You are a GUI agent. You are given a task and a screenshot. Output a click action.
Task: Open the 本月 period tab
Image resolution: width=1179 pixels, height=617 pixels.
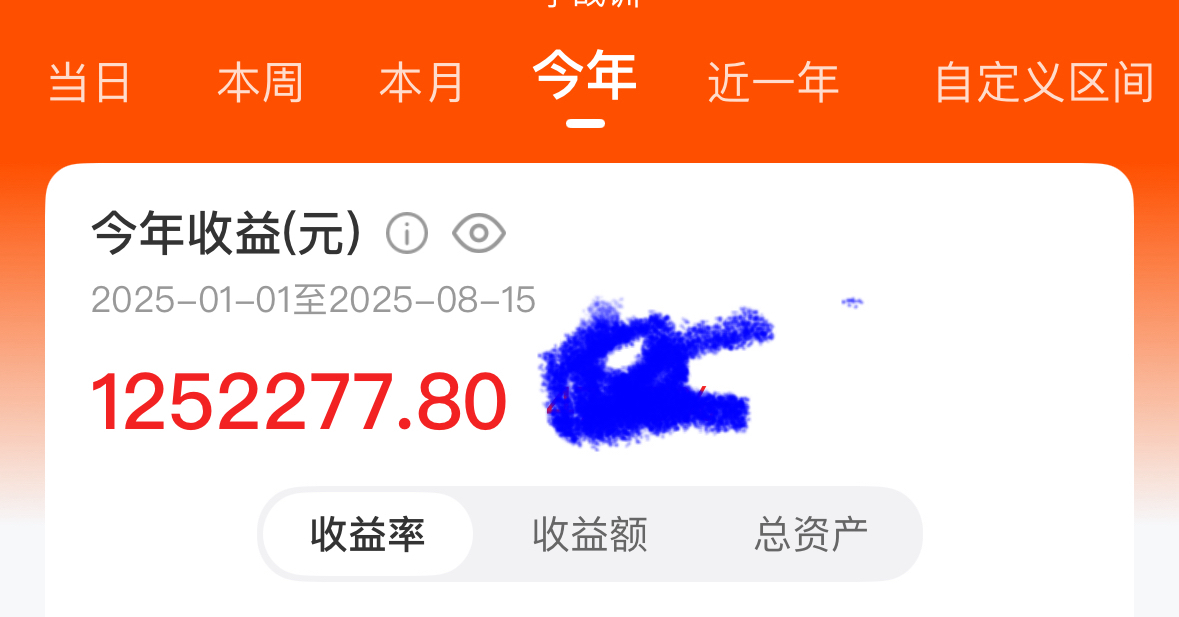(422, 83)
